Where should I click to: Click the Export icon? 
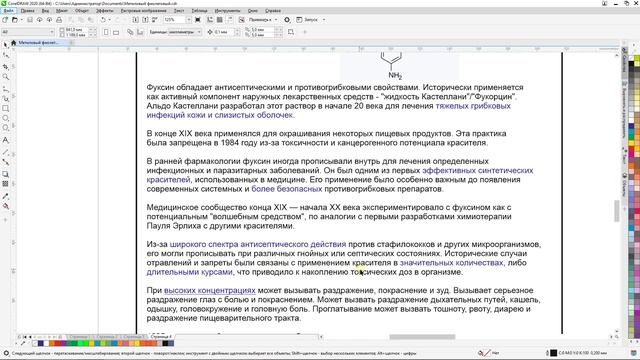click(145, 20)
